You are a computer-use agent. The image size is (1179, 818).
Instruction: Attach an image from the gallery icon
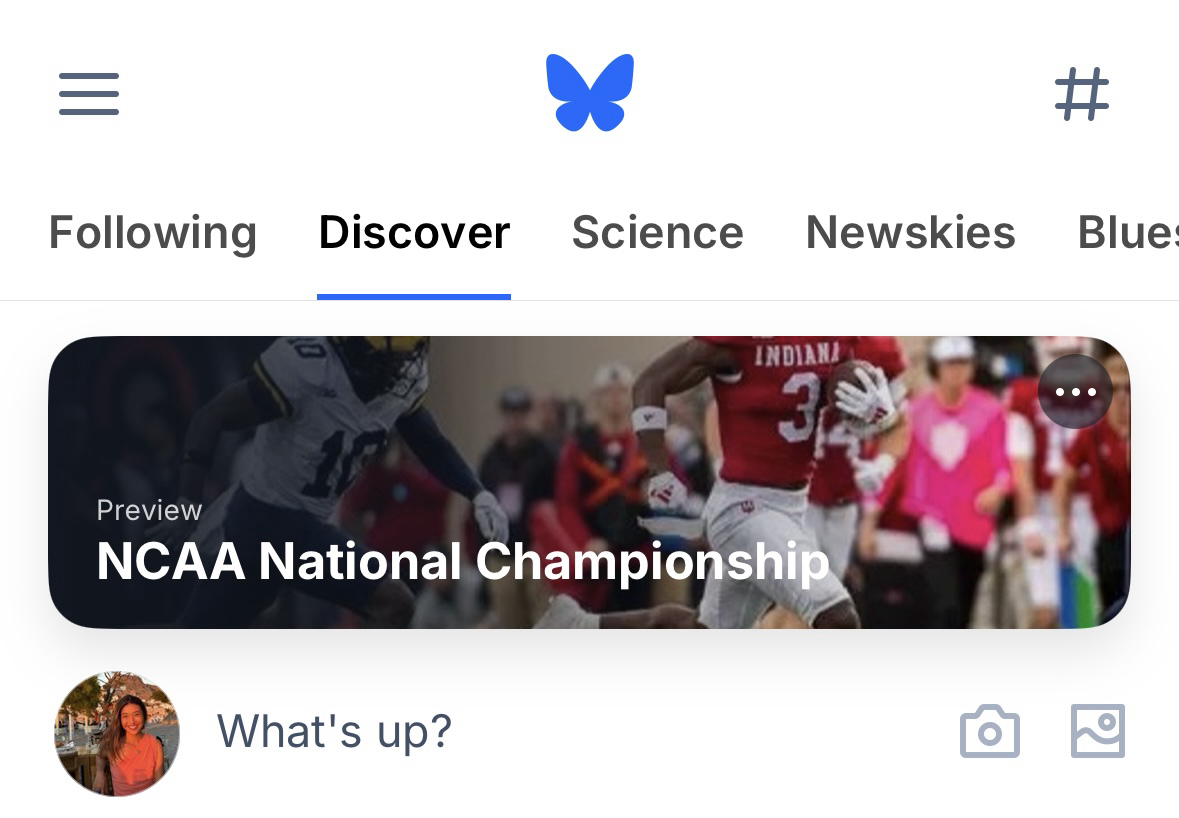1098,731
